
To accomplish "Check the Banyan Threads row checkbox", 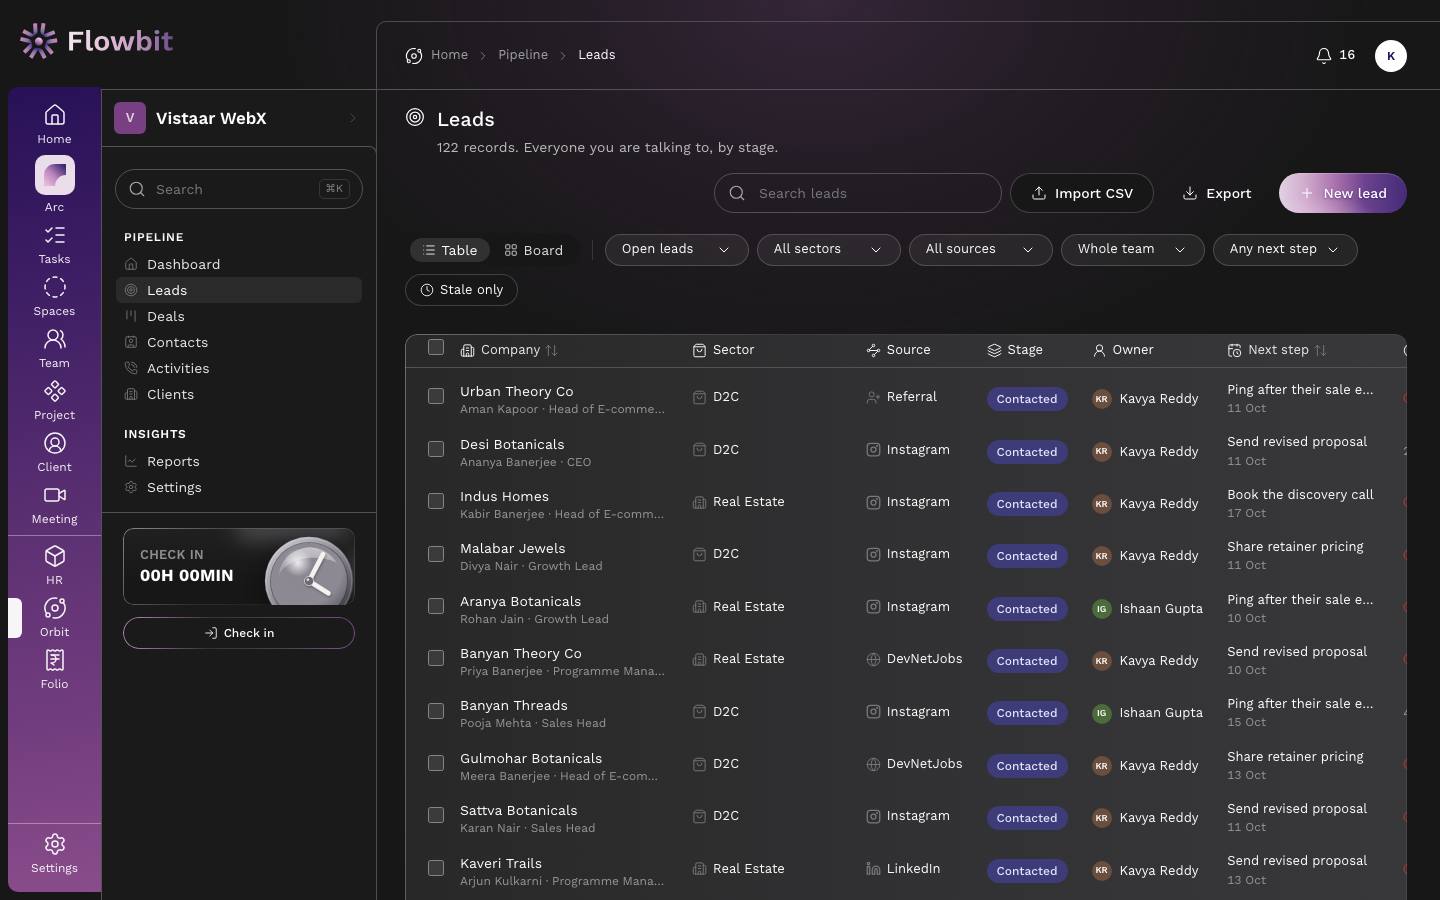I will click(x=436, y=711).
